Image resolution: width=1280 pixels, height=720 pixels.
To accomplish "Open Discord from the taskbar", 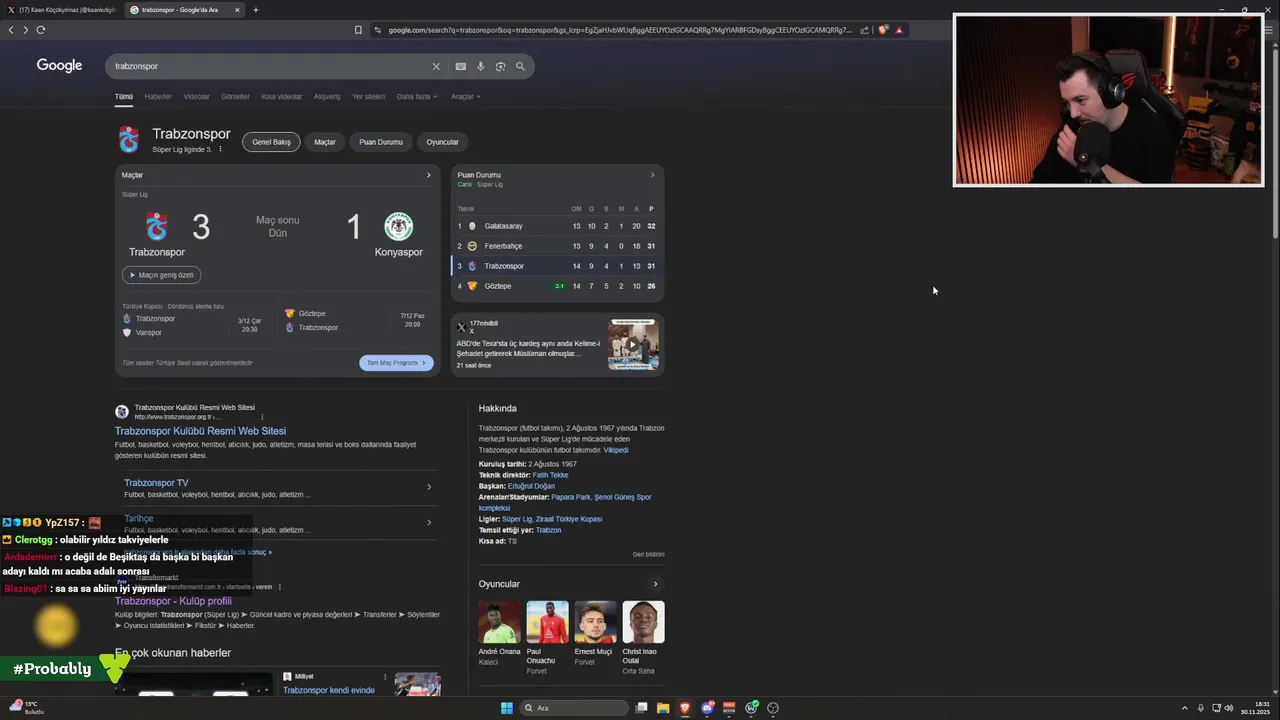I will pyautogui.click(x=708, y=708).
